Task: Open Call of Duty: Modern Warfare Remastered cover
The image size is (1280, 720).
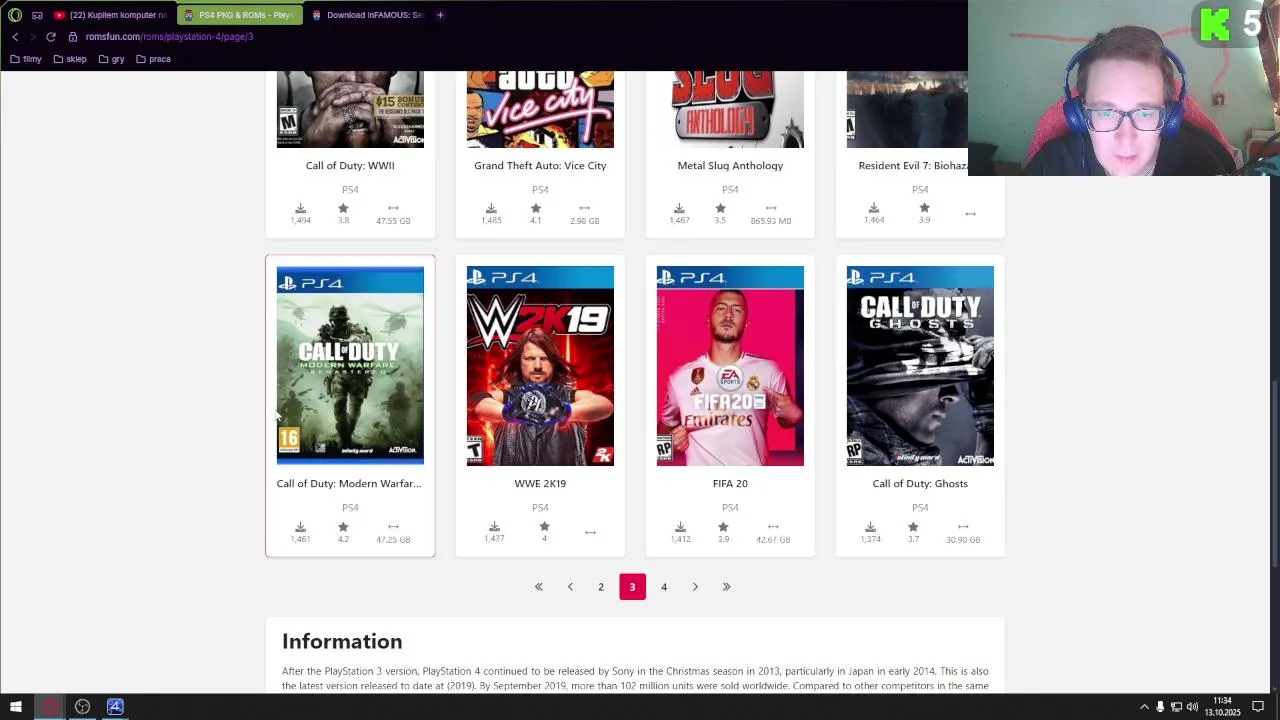Action: pyautogui.click(x=350, y=366)
